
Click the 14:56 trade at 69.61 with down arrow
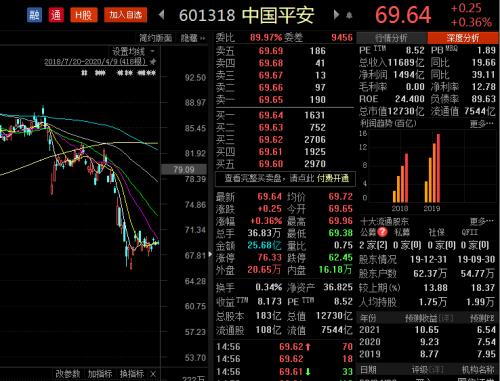pyautogui.click(x=284, y=371)
